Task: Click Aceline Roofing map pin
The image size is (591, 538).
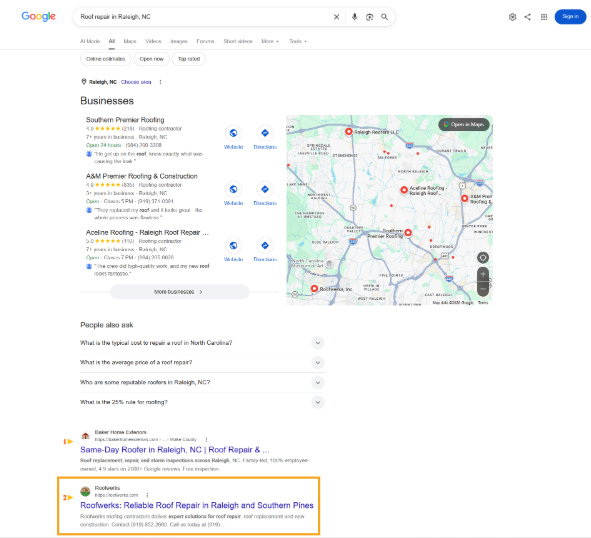Action: pyautogui.click(x=404, y=190)
